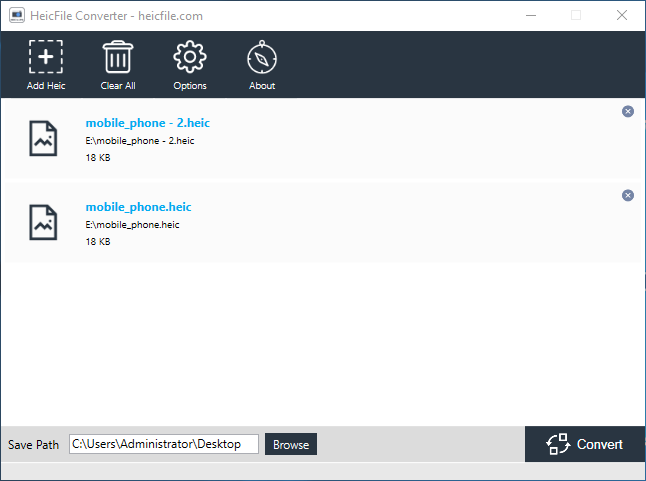646x481 pixels.
Task: Select the image file icon for mobile_phone - 2.heic
Action: (43, 138)
